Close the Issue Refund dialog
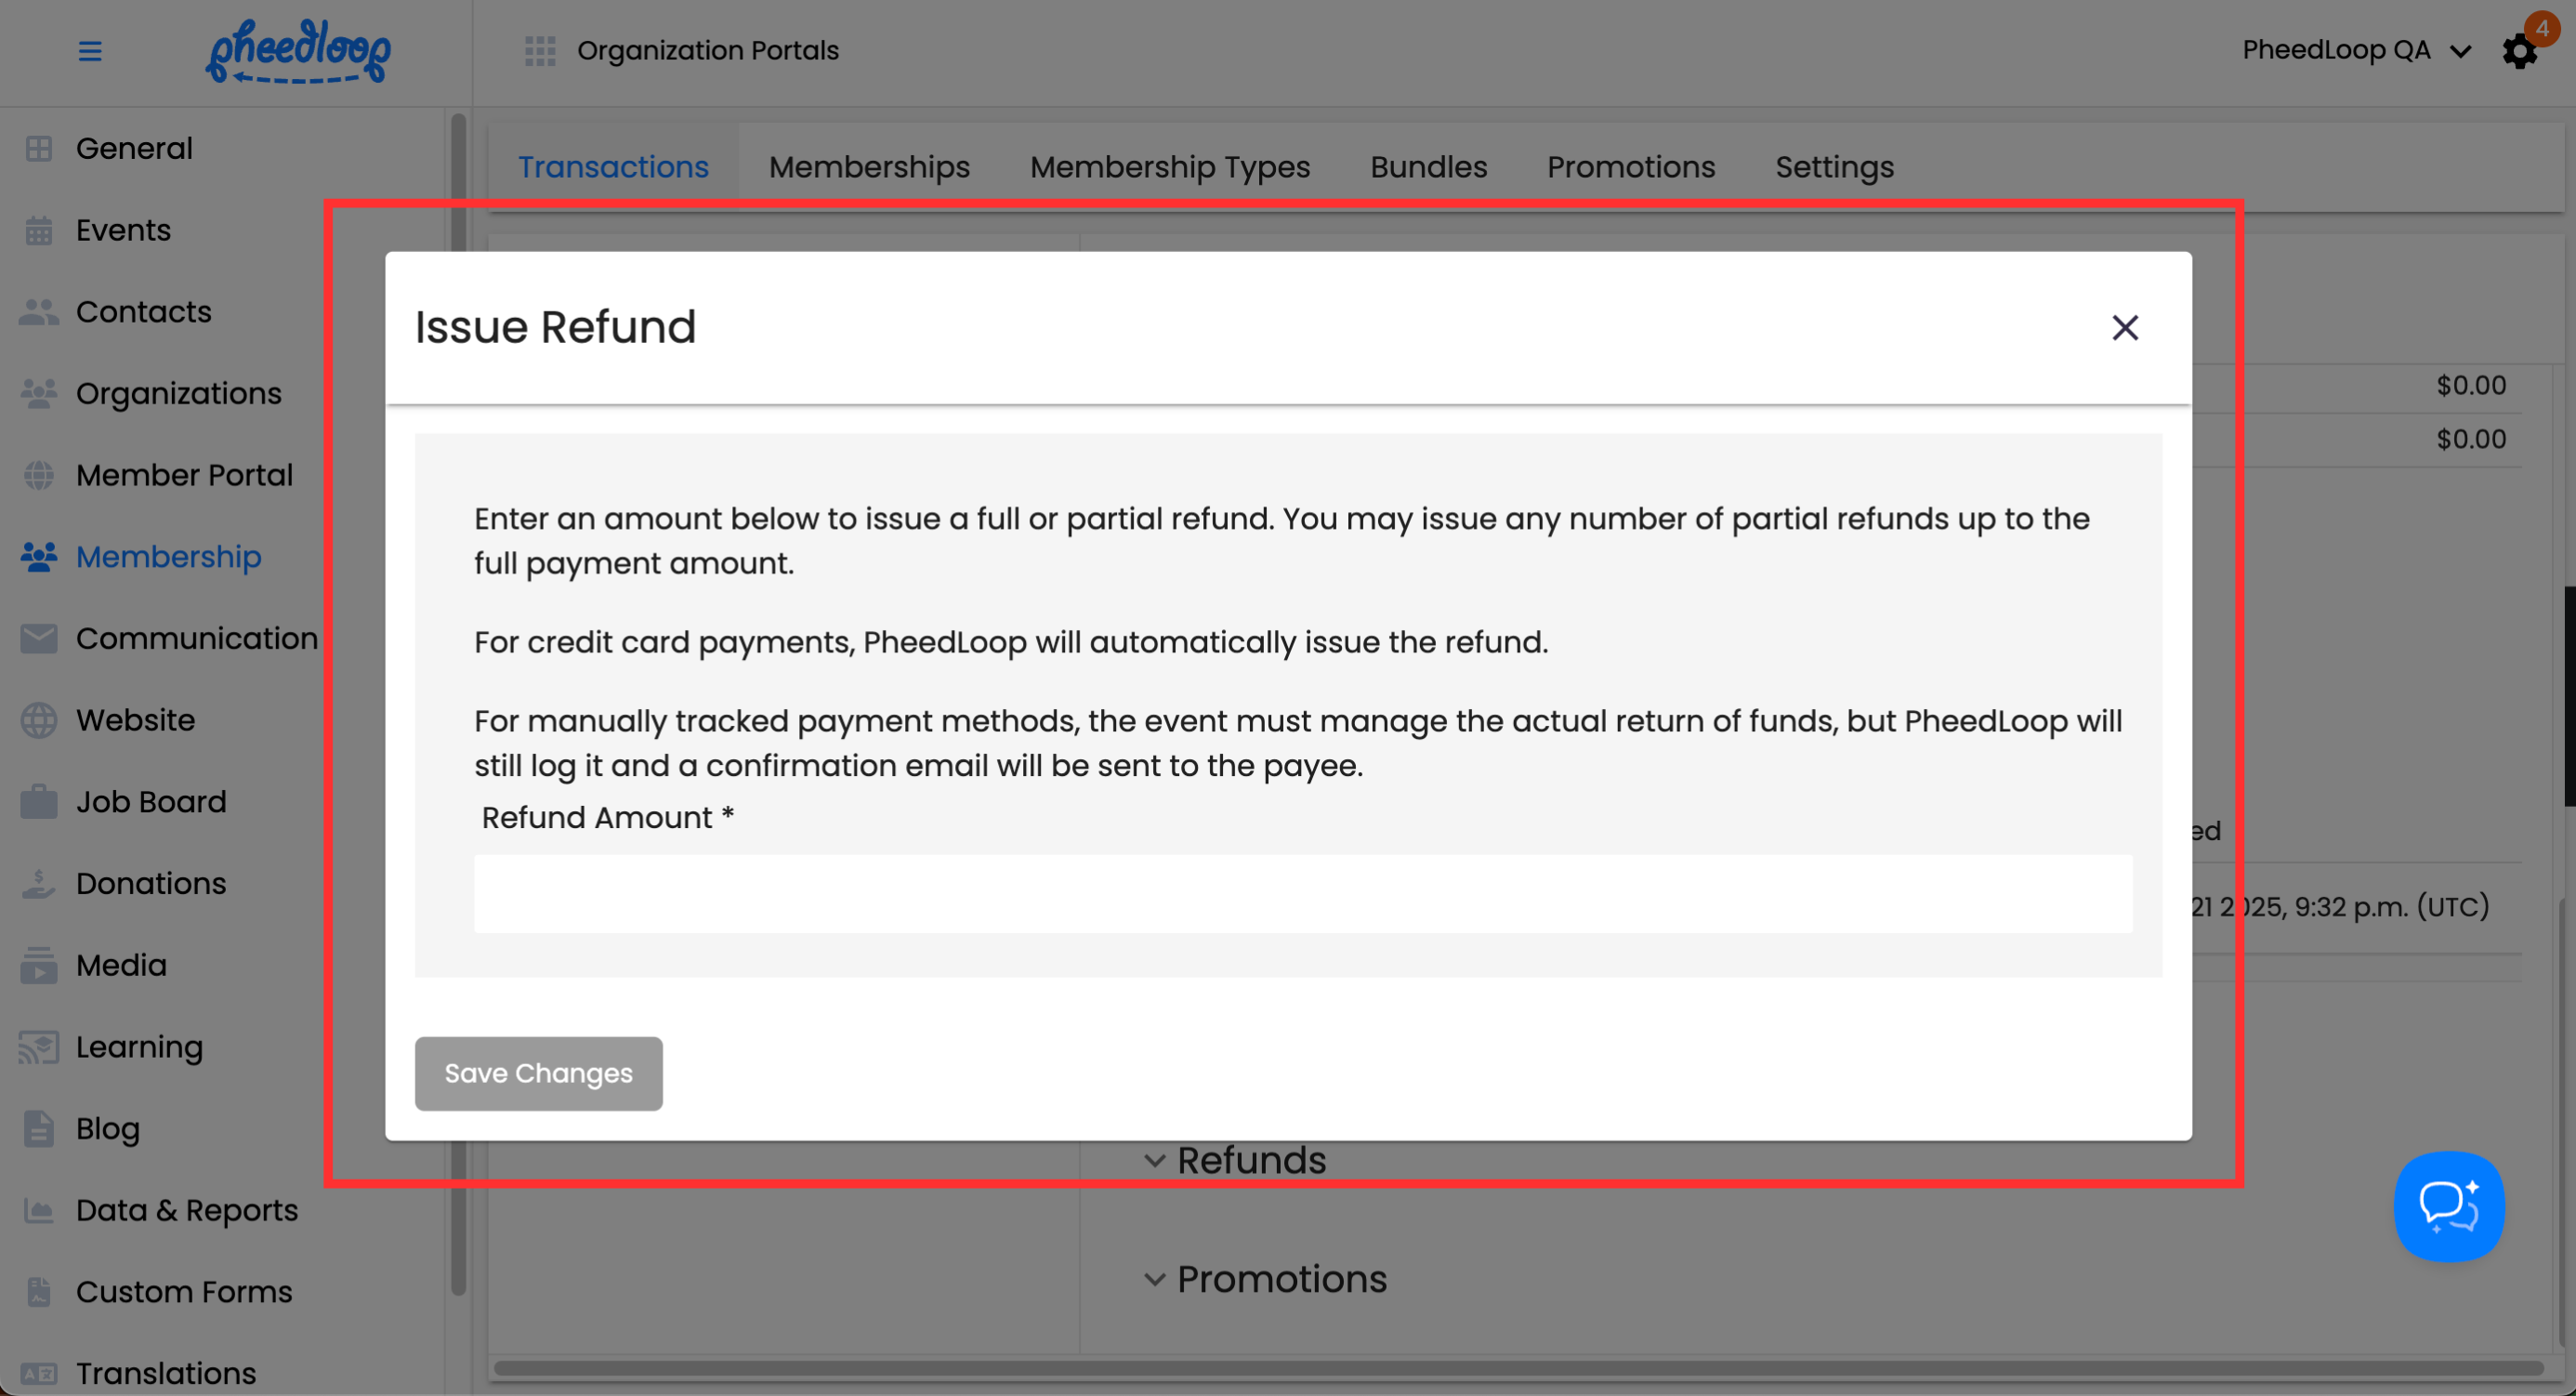Image resolution: width=2576 pixels, height=1396 pixels. pyautogui.click(x=2125, y=328)
